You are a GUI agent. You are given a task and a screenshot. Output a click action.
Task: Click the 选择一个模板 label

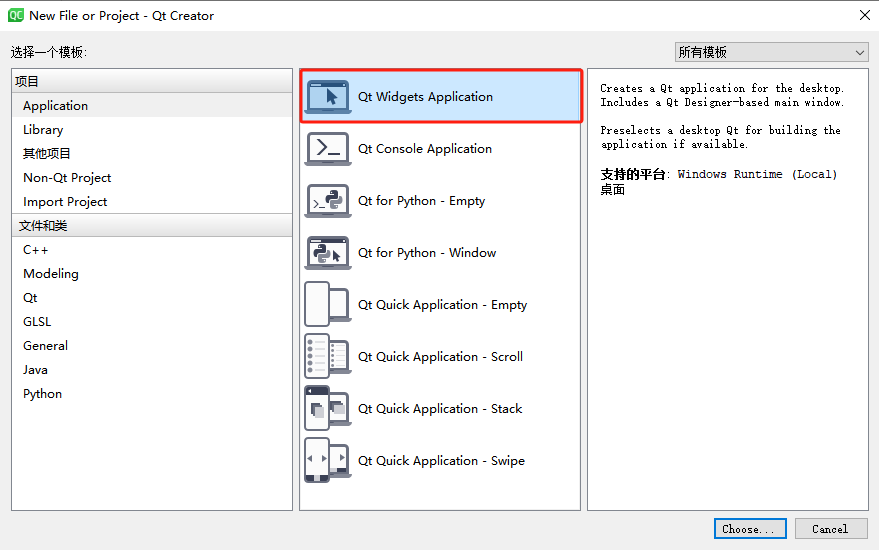click(x=48, y=52)
